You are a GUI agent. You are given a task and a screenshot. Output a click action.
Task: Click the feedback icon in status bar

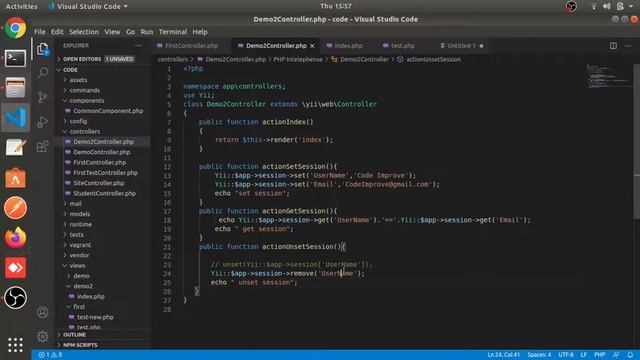coord(616,355)
